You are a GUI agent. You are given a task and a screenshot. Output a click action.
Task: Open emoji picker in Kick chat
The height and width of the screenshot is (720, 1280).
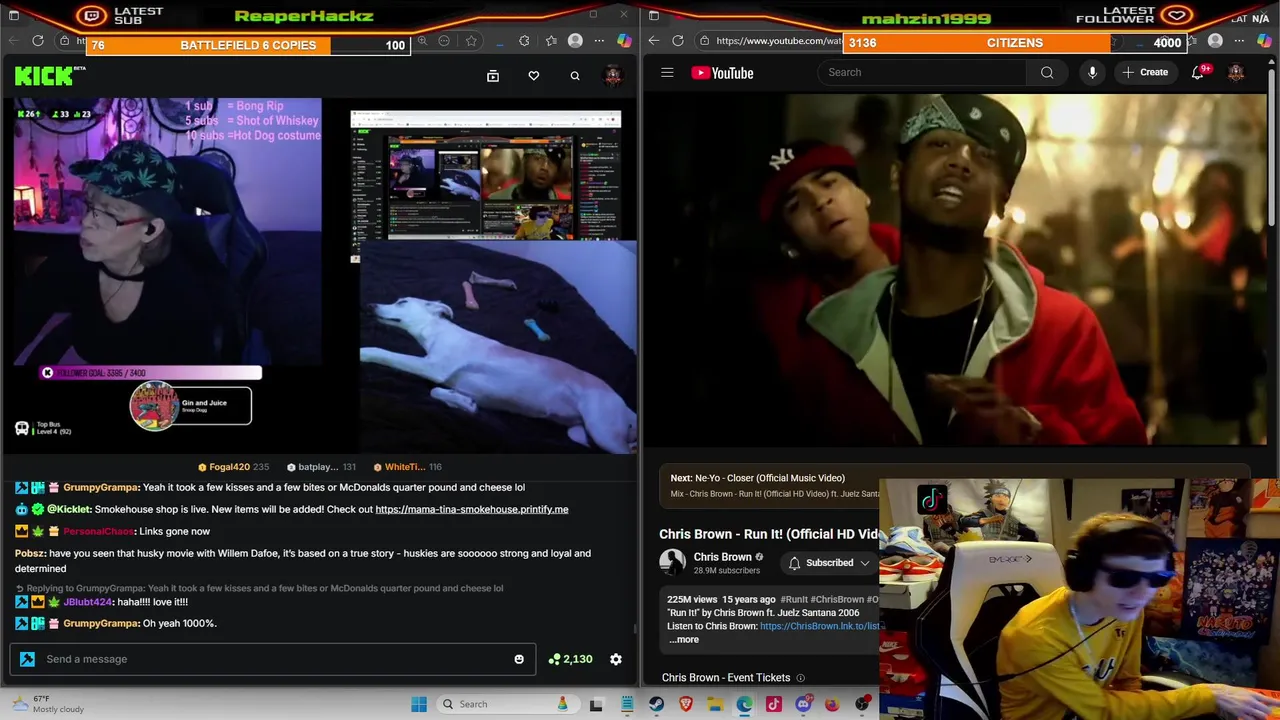pyautogui.click(x=519, y=659)
